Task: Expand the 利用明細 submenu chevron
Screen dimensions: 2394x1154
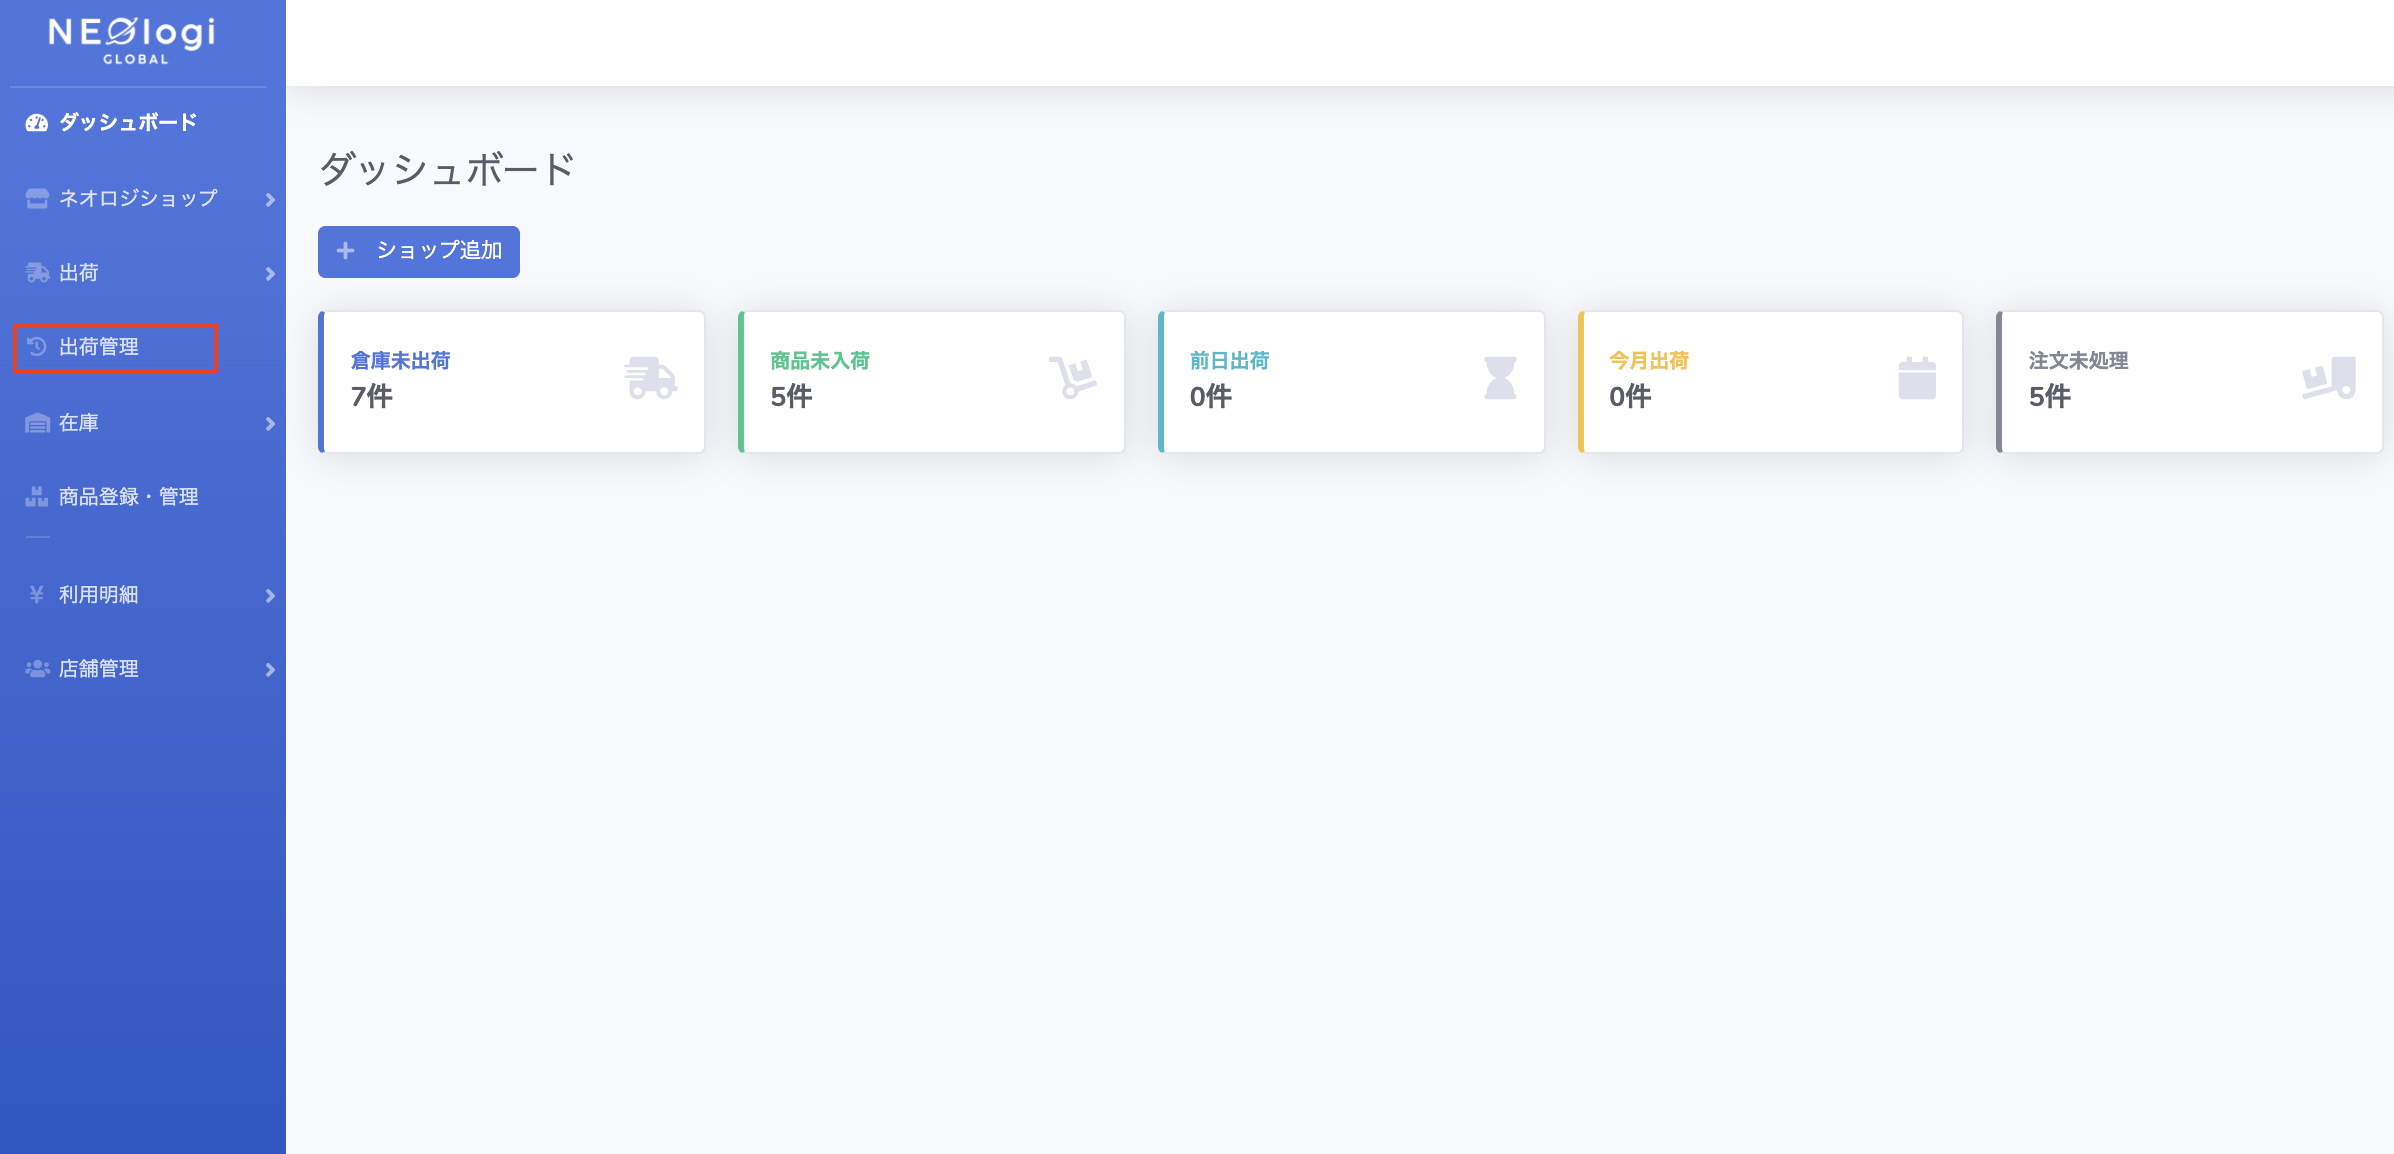Action: click(x=270, y=596)
